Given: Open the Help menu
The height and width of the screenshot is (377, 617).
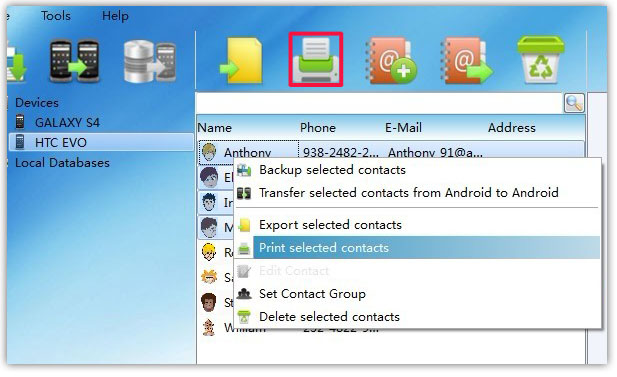Looking at the screenshot, I should (x=115, y=16).
